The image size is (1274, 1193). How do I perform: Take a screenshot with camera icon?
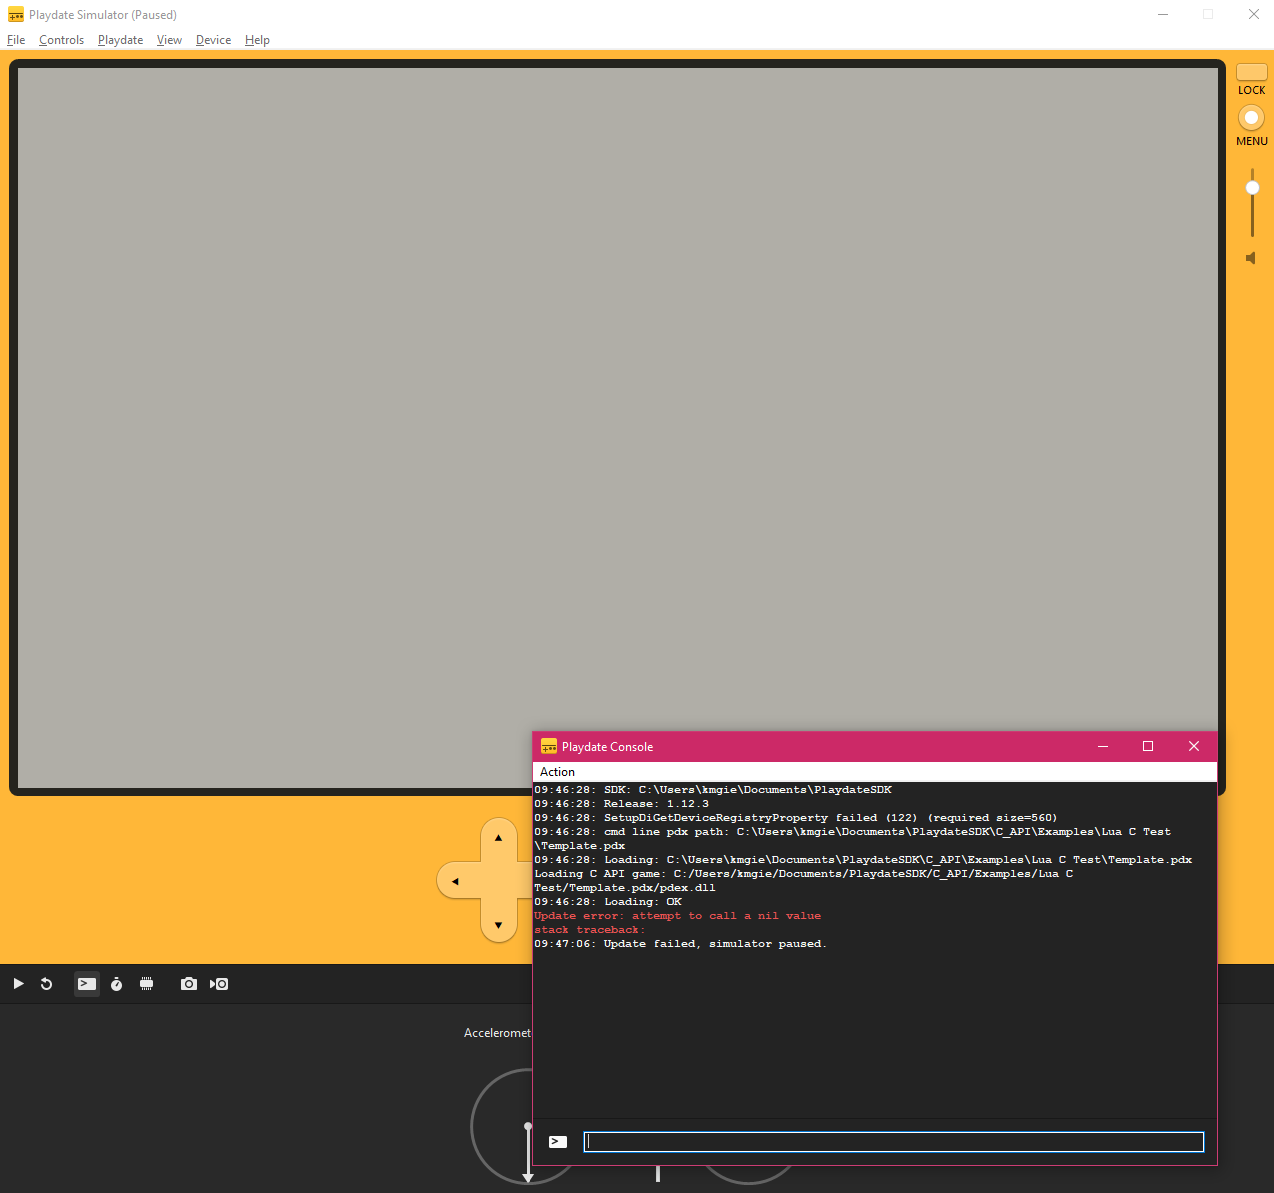[188, 984]
